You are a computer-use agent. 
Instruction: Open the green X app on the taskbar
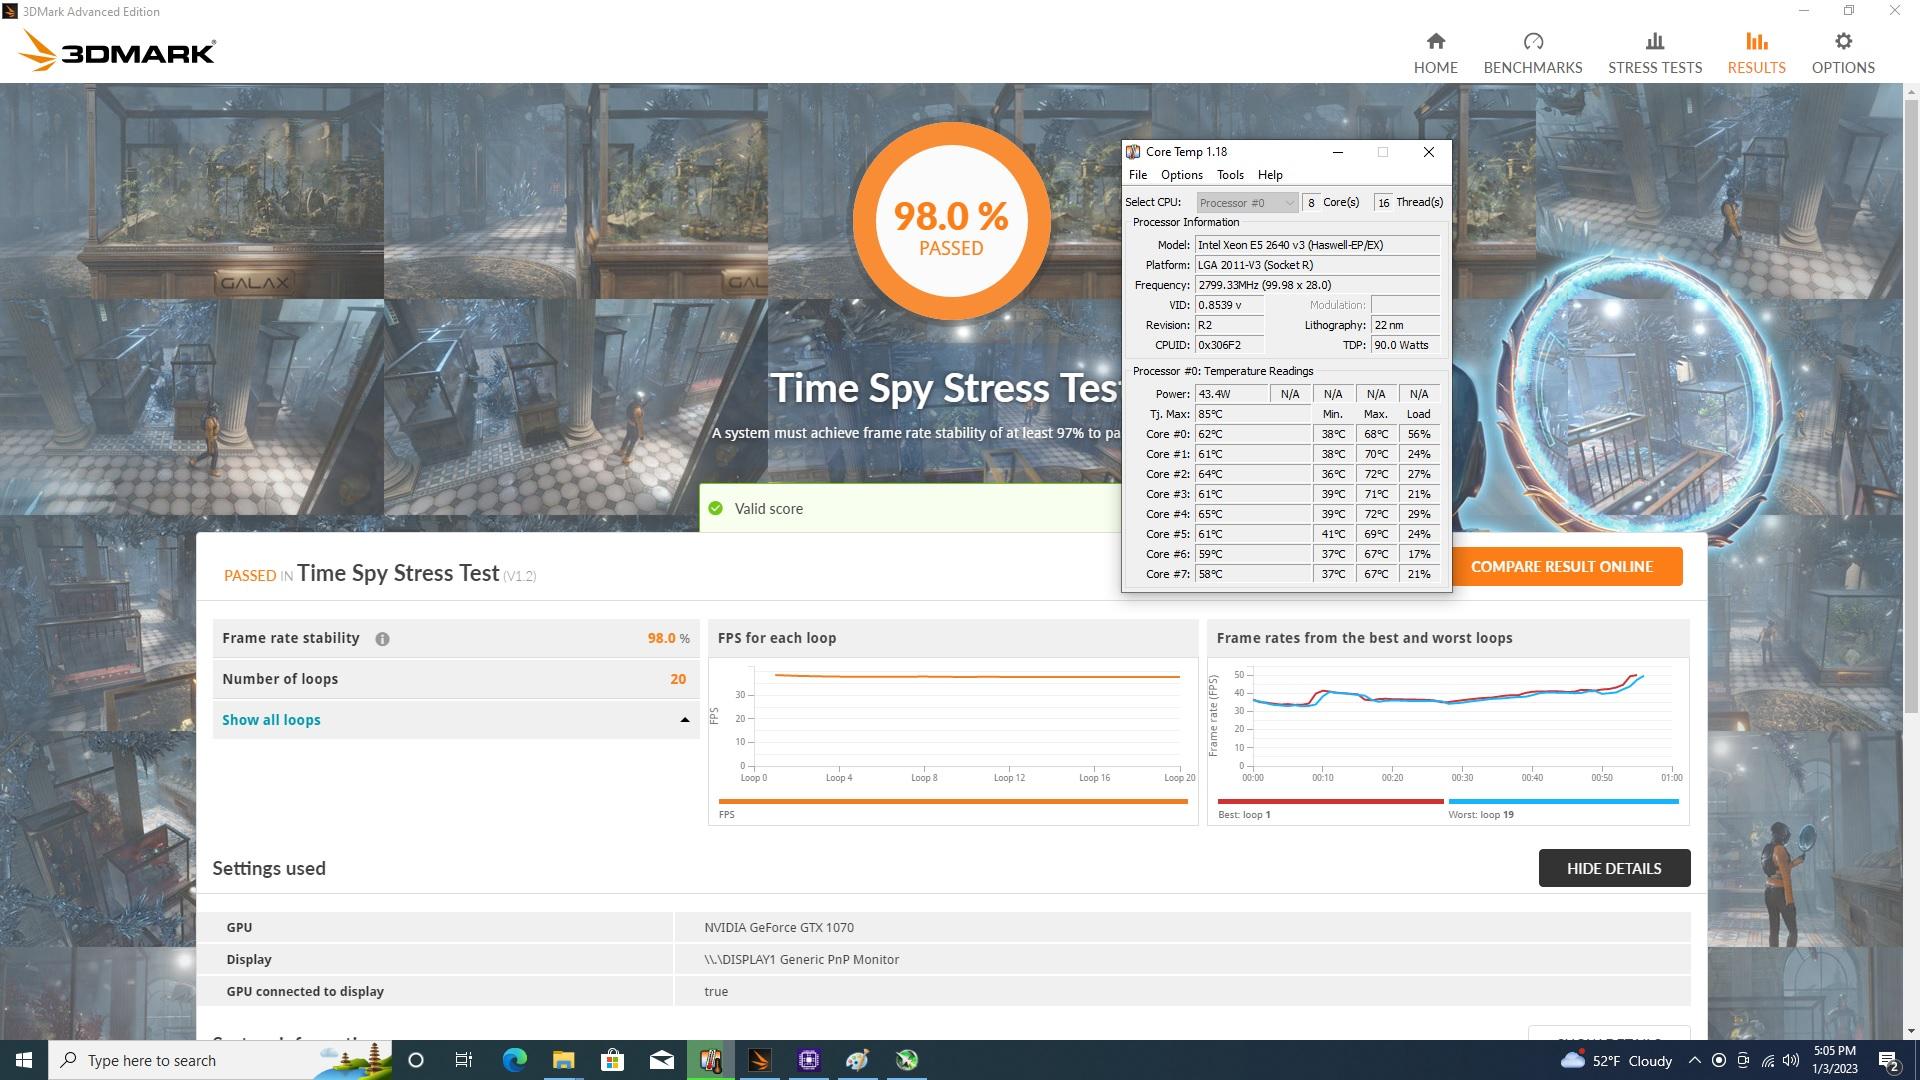[907, 1060]
